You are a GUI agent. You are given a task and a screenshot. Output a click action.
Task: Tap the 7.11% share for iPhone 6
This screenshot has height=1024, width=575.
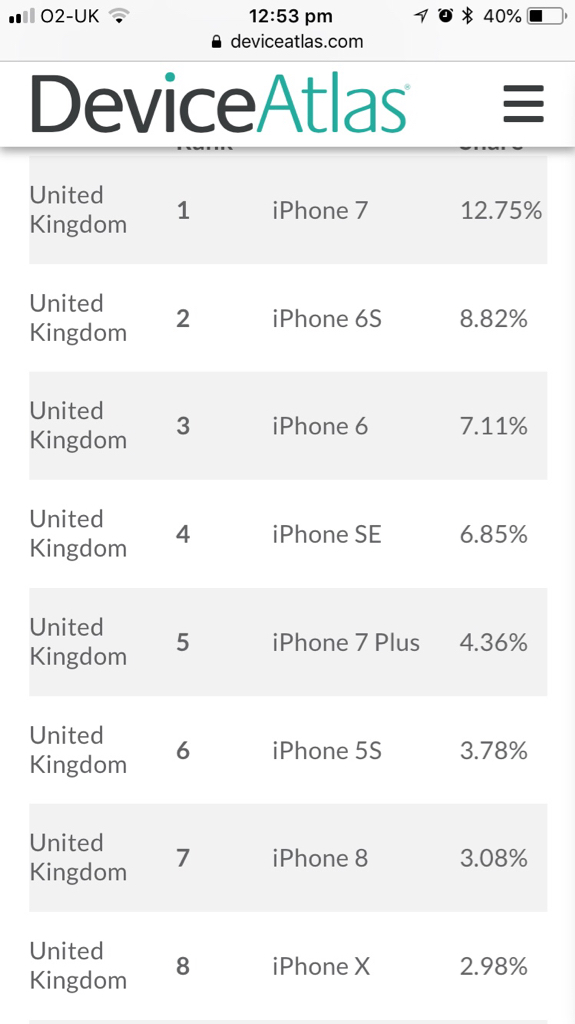pos(493,426)
